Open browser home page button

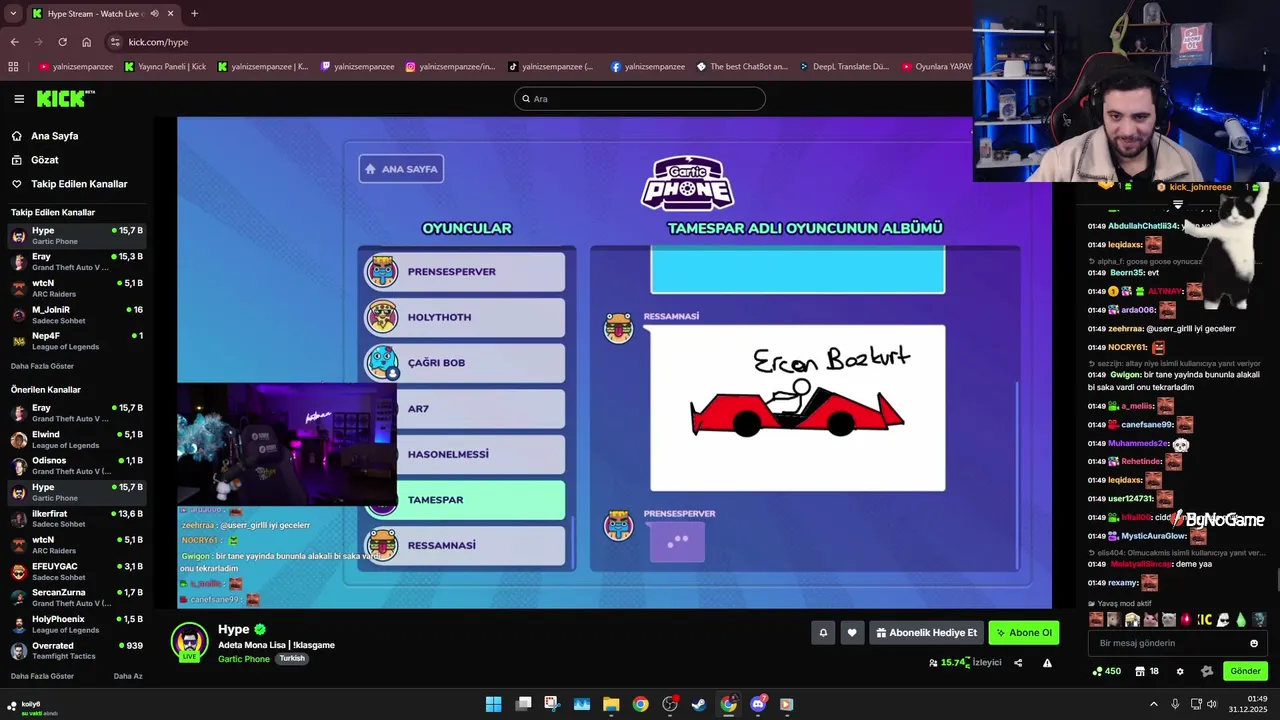click(86, 42)
